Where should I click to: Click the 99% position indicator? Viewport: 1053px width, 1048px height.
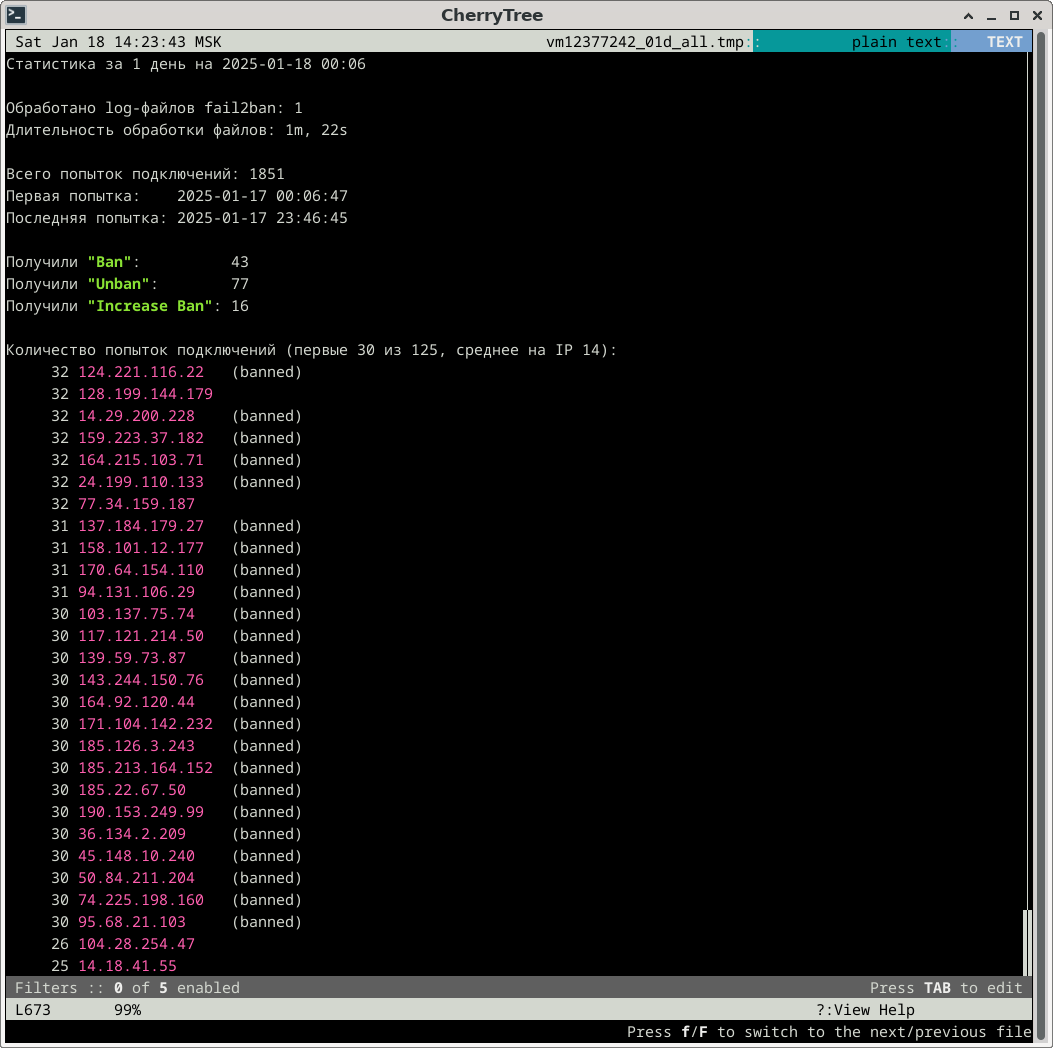coord(127,1010)
